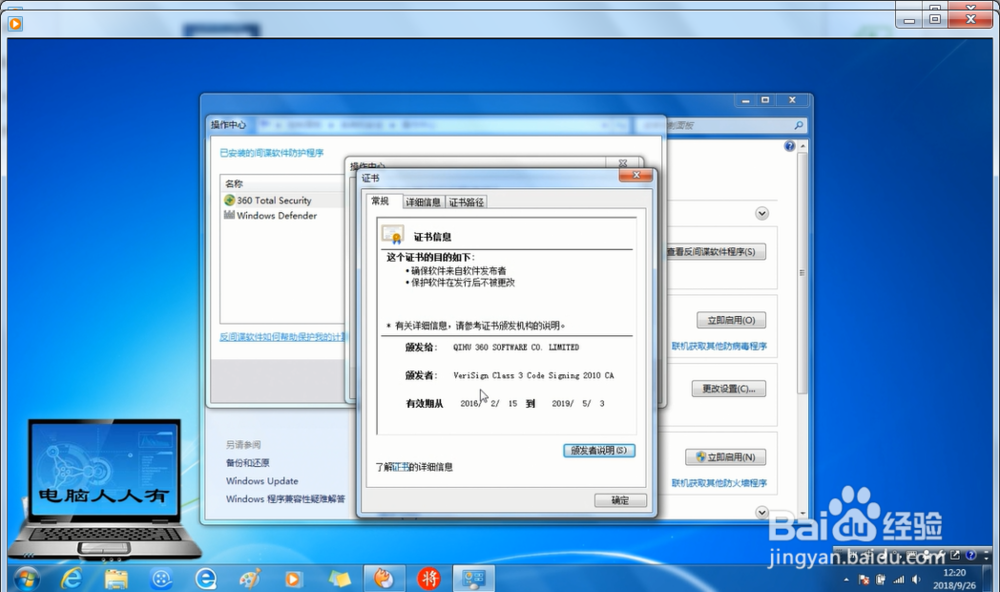Viewport: 1000px width, 592px height.
Task: Open the sticky notes taskbar icon
Action: (x=339, y=579)
